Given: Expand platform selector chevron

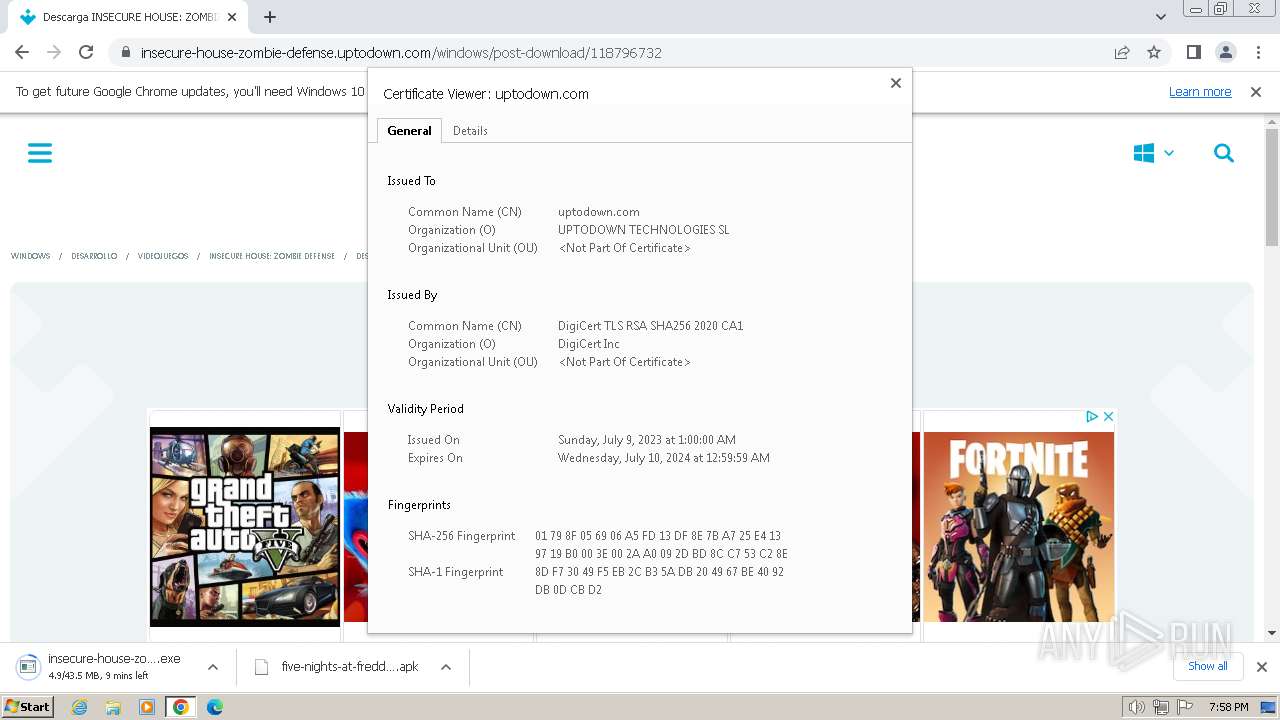Looking at the screenshot, I should pyautogui.click(x=1169, y=153).
